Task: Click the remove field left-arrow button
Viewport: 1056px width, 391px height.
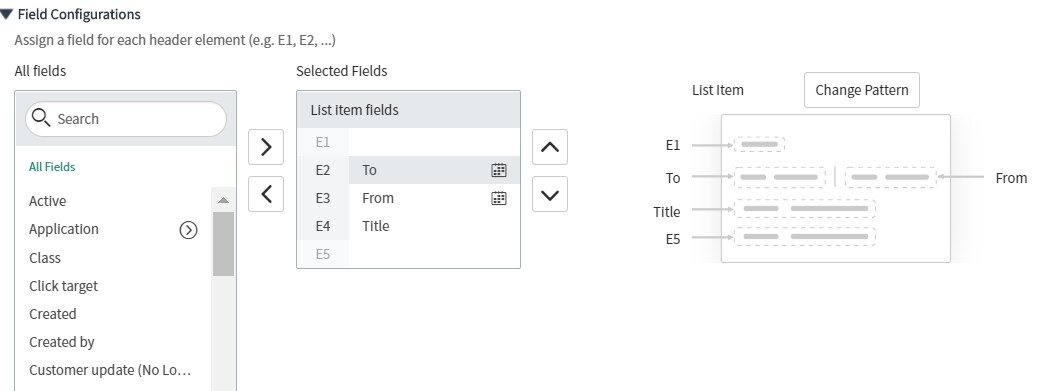Action: tap(265, 194)
